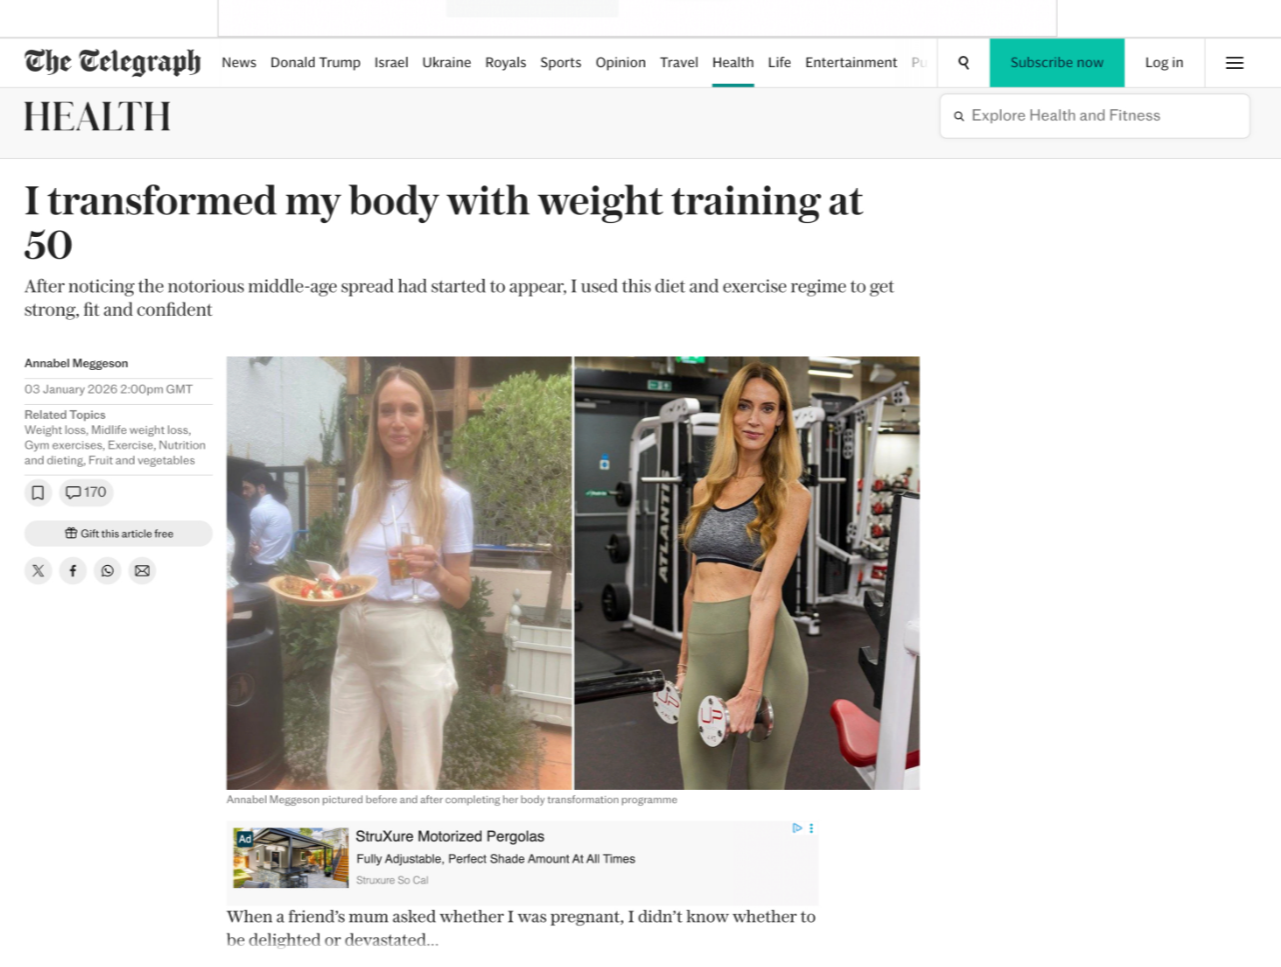1281x967 pixels.
Task: Share article on X
Action: (x=38, y=571)
